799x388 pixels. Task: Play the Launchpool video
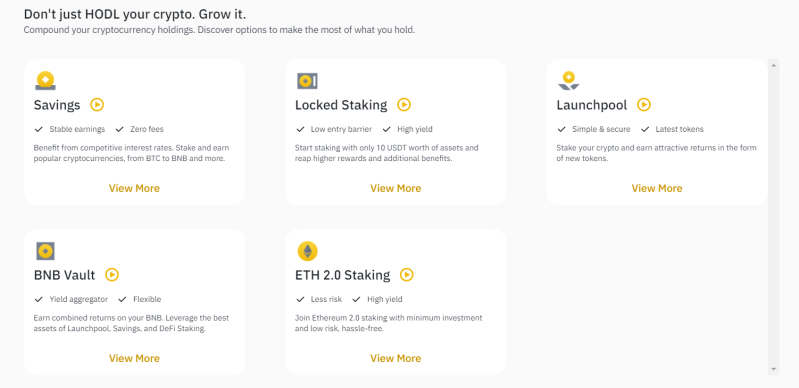pos(644,105)
